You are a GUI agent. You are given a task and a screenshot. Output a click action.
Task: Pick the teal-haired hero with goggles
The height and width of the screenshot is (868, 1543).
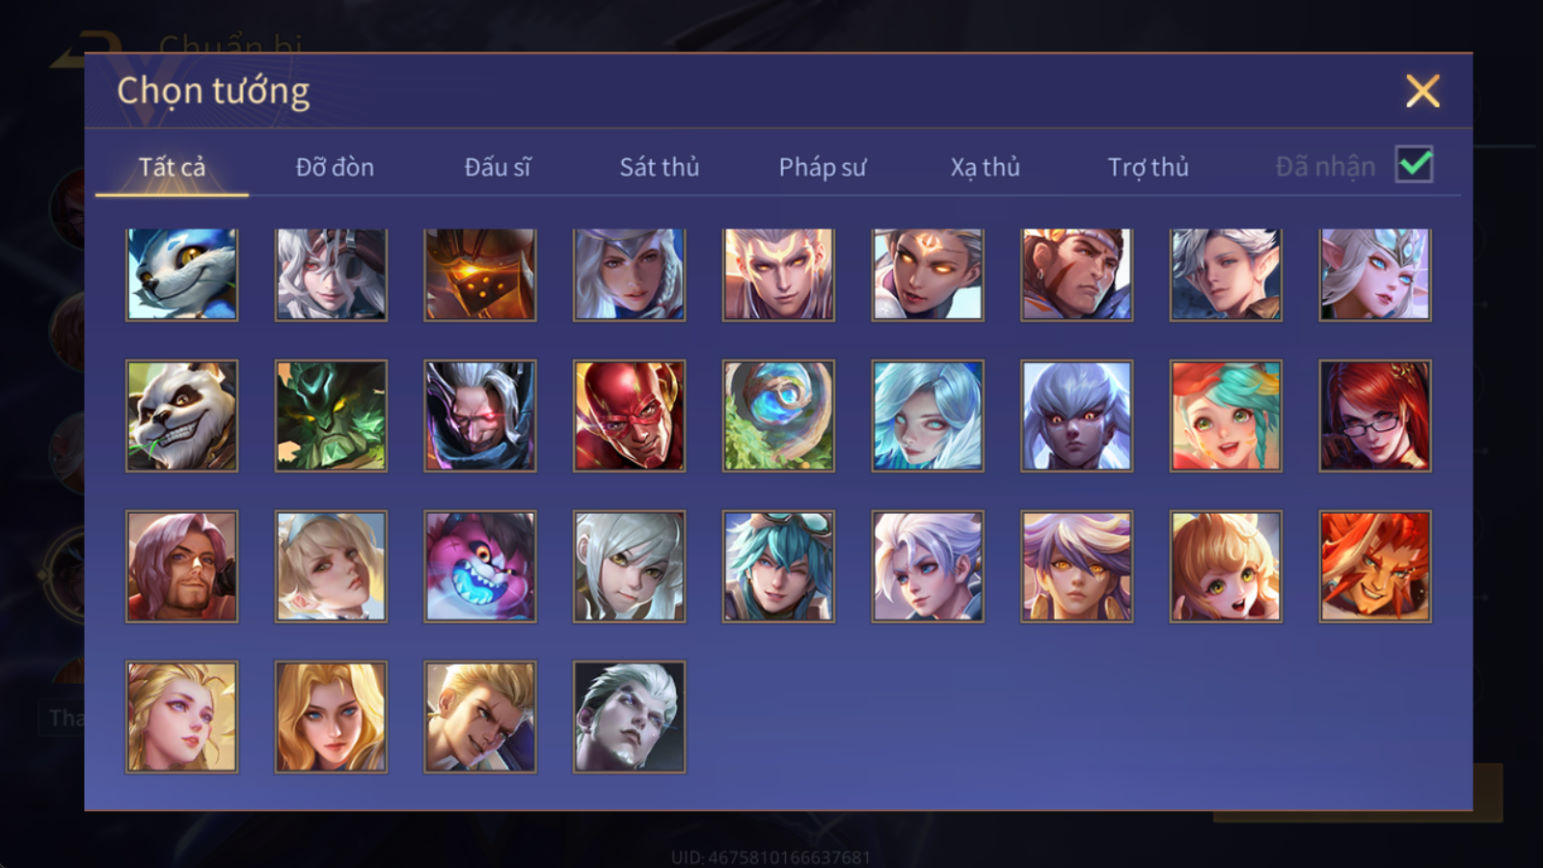click(778, 566)
